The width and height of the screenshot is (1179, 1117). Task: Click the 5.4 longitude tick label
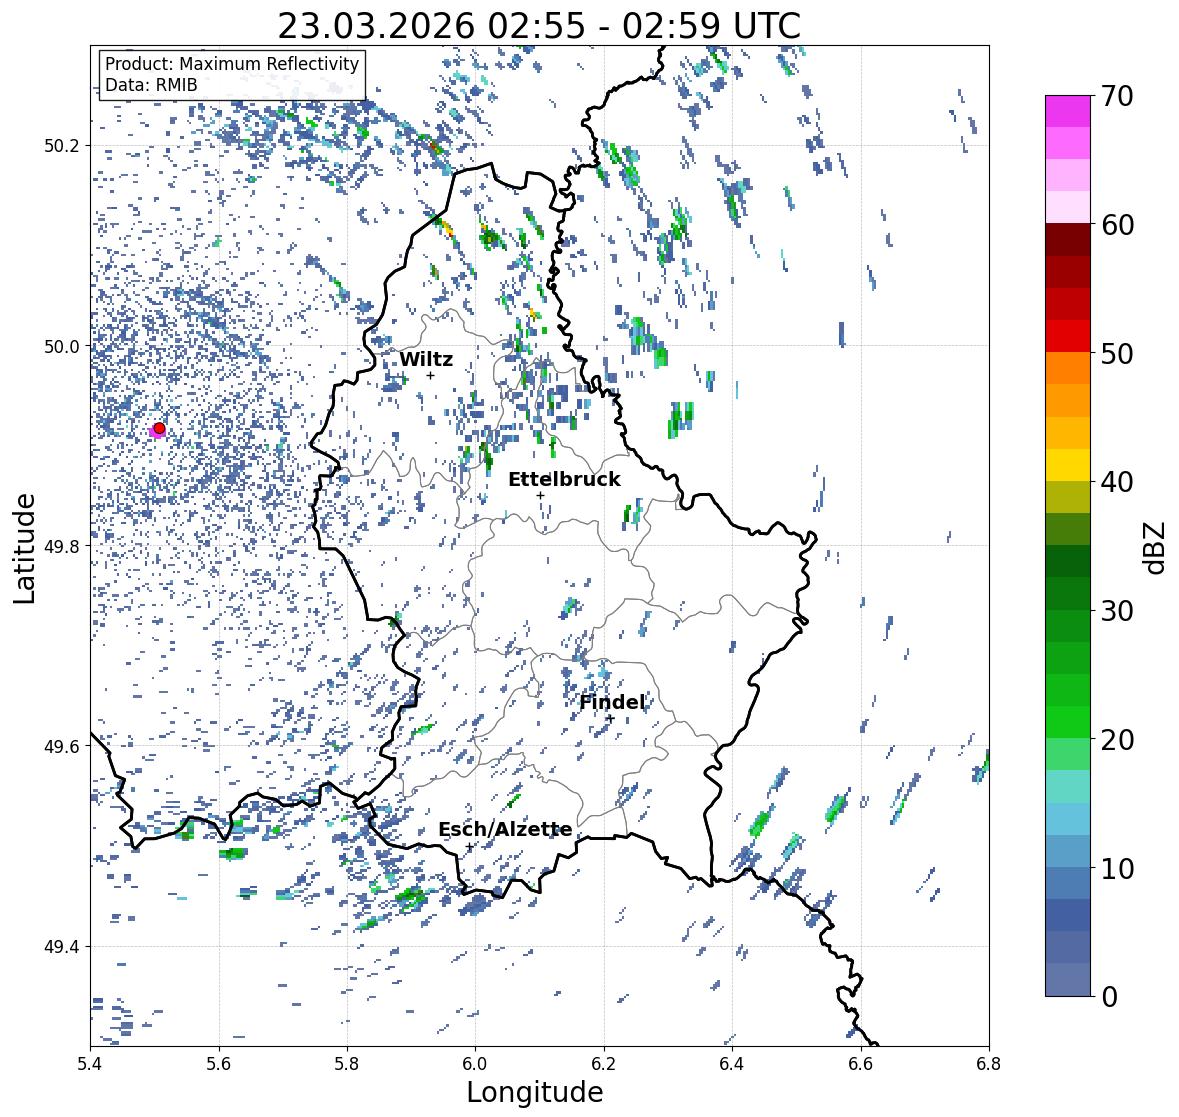[x=90, y=1064]
